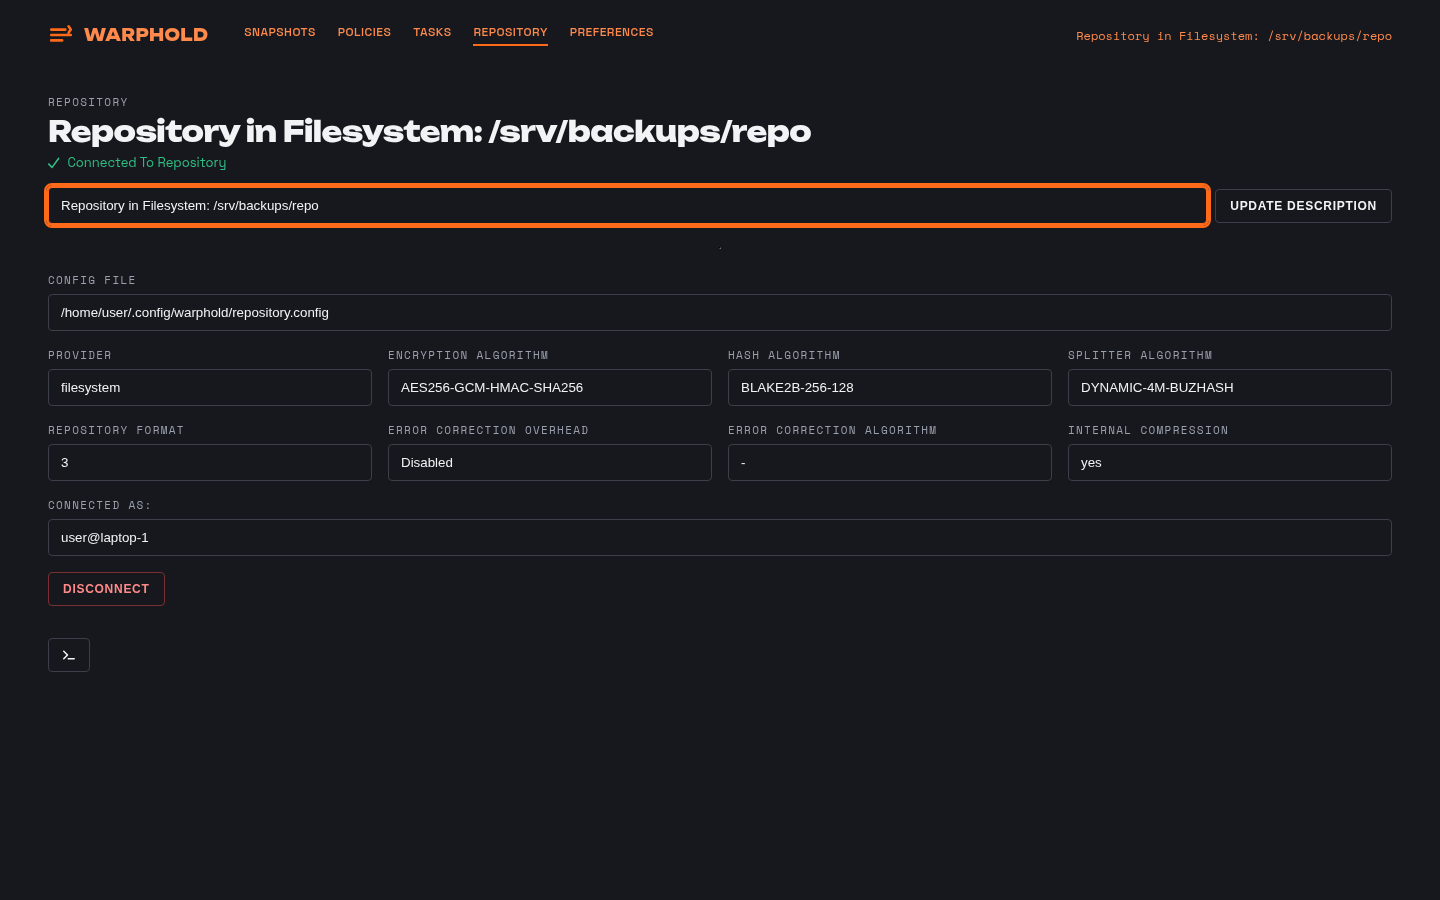Click the Internal Compression field
The width and height of the screenshot is (1440, 900).
coord(1230,463)
